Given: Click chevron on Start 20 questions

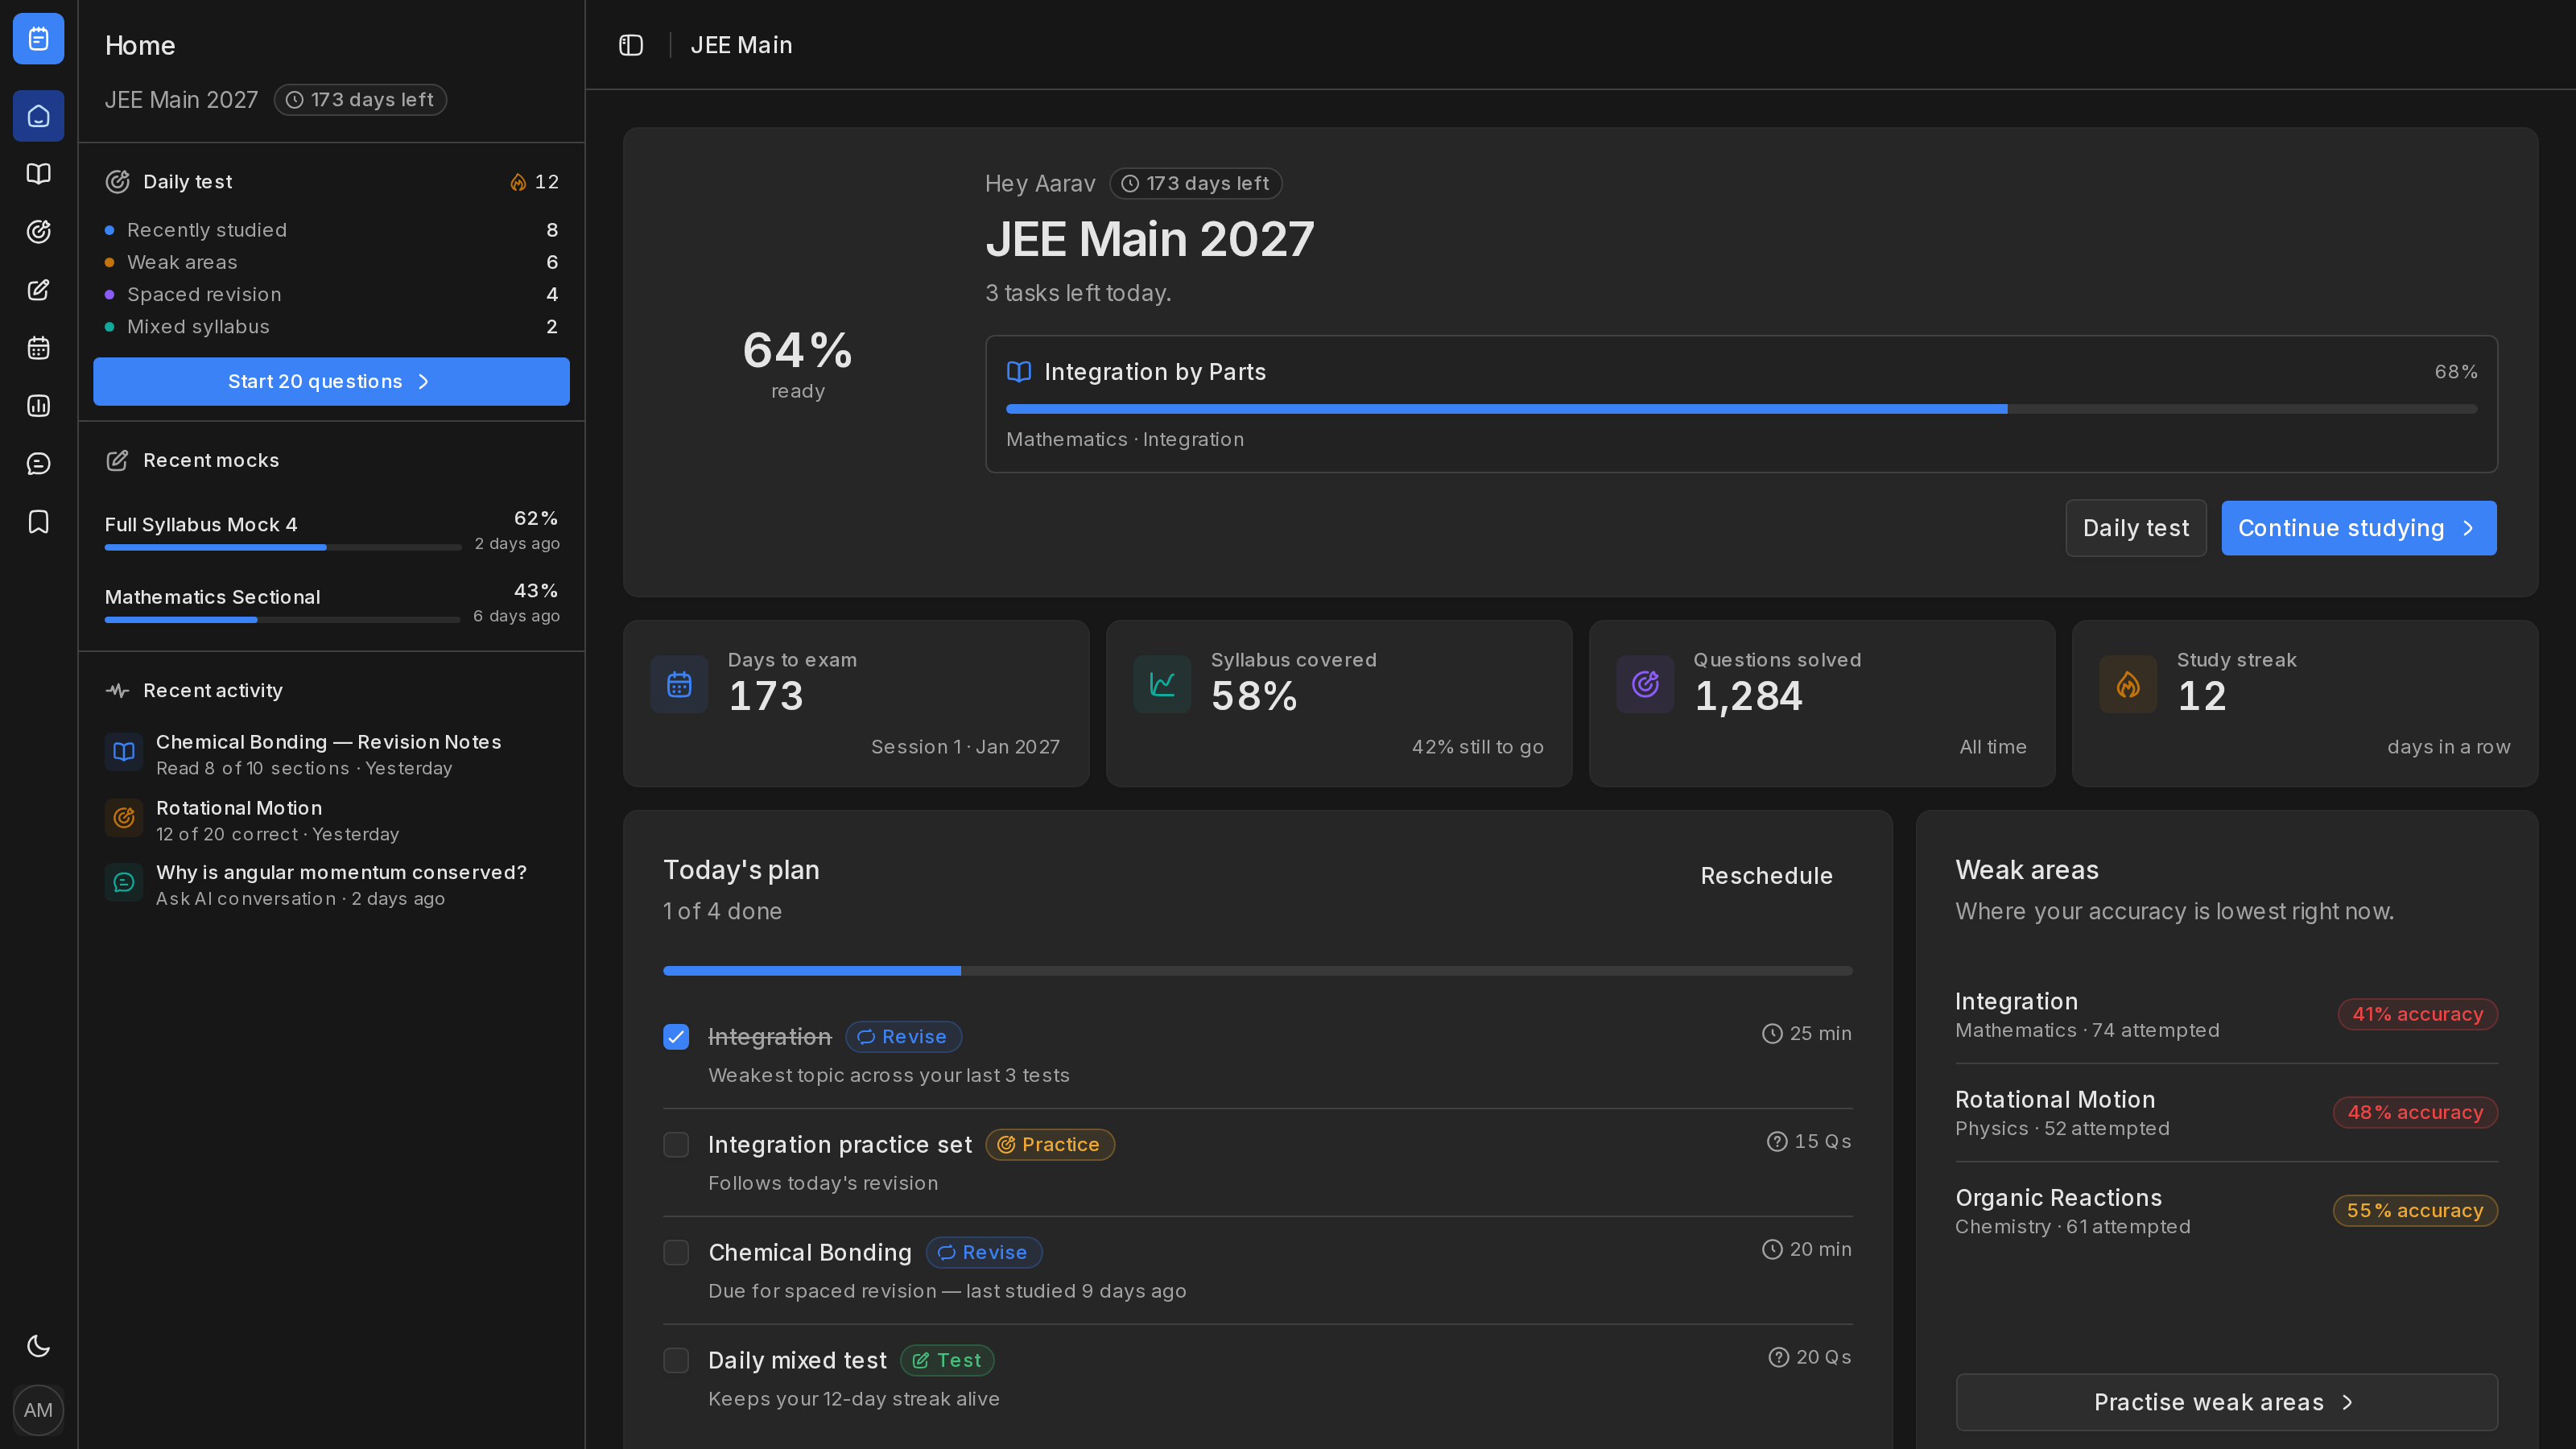Looking at the screenshot, I should point(424,382).
